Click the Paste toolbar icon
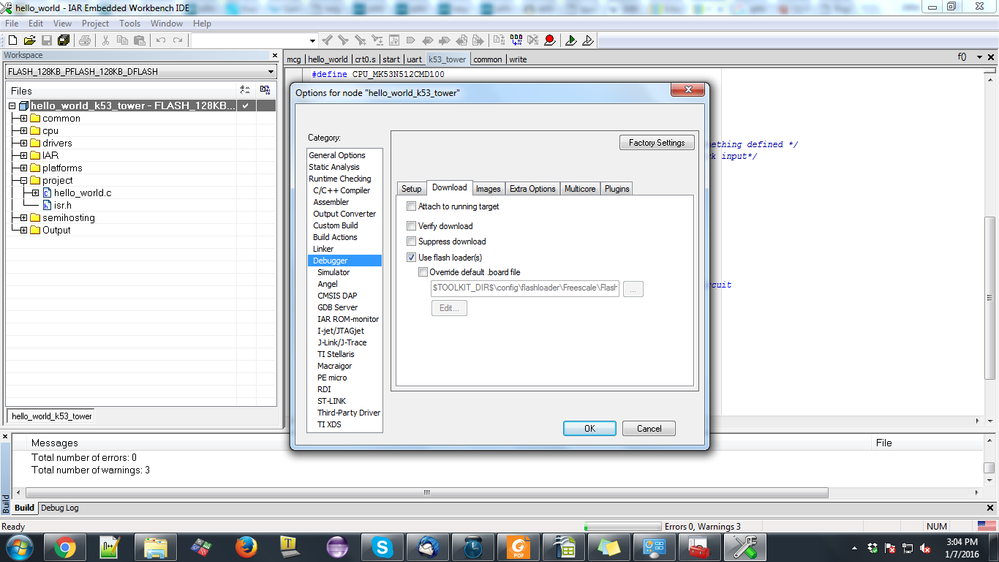 pos(140,40)
